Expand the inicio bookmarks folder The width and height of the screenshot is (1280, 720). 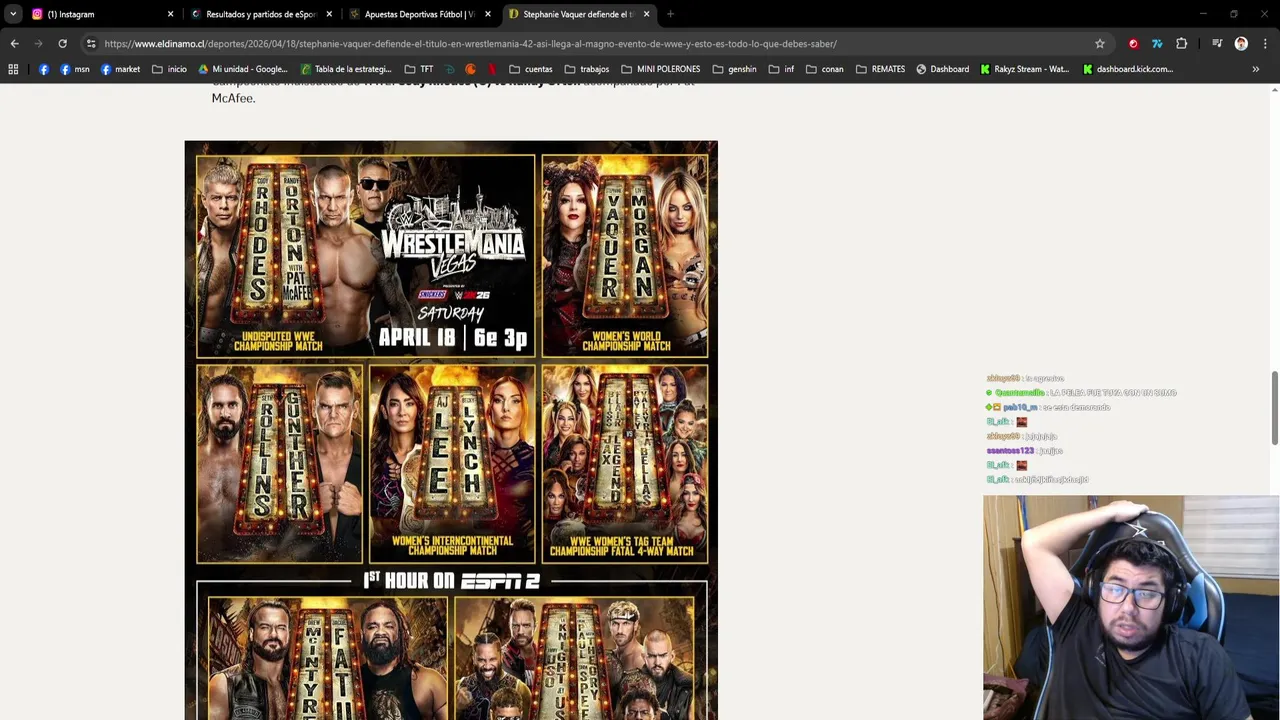point(169,69)
